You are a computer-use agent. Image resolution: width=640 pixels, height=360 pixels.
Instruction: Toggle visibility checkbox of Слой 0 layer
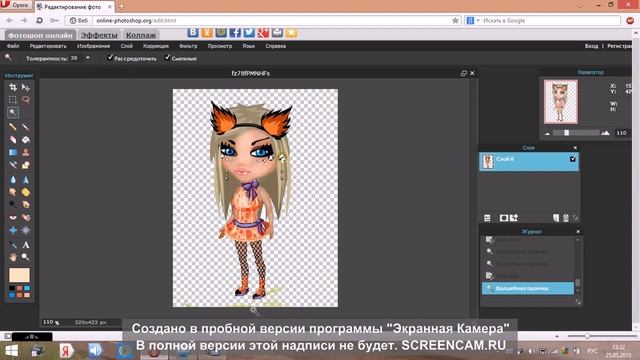click(x=573, y=159)
